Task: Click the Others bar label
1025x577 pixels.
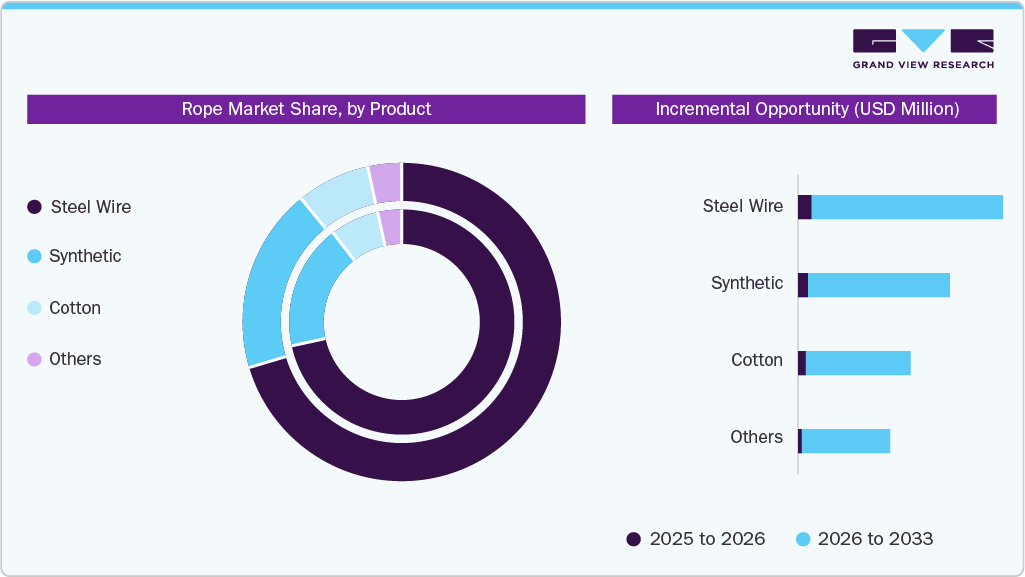Action: point(757,437)
